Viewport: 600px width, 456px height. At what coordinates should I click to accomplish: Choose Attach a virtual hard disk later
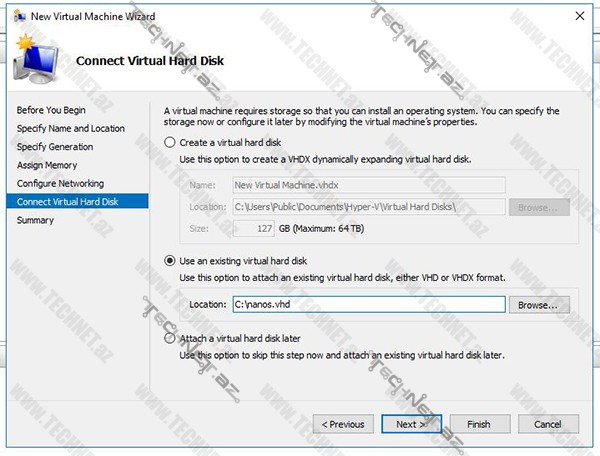pos(170,339)
